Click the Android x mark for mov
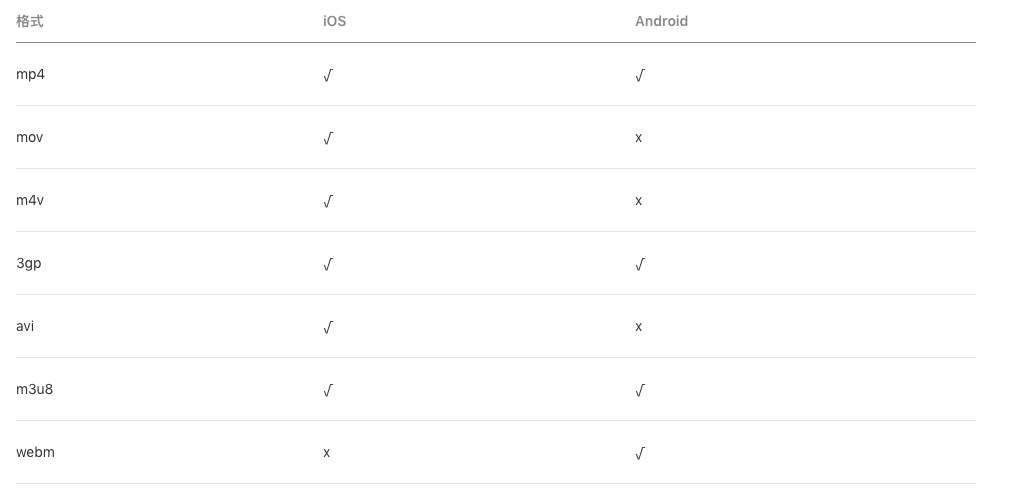 click(639, 138)
